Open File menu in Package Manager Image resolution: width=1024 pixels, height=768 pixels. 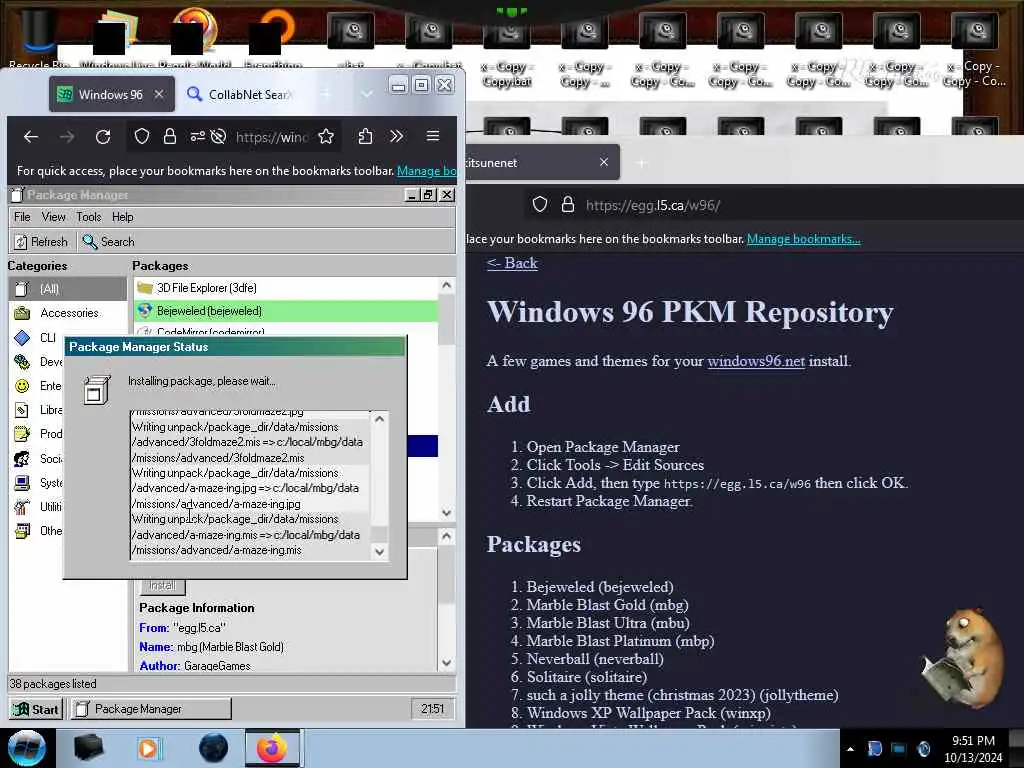[22, 217]
